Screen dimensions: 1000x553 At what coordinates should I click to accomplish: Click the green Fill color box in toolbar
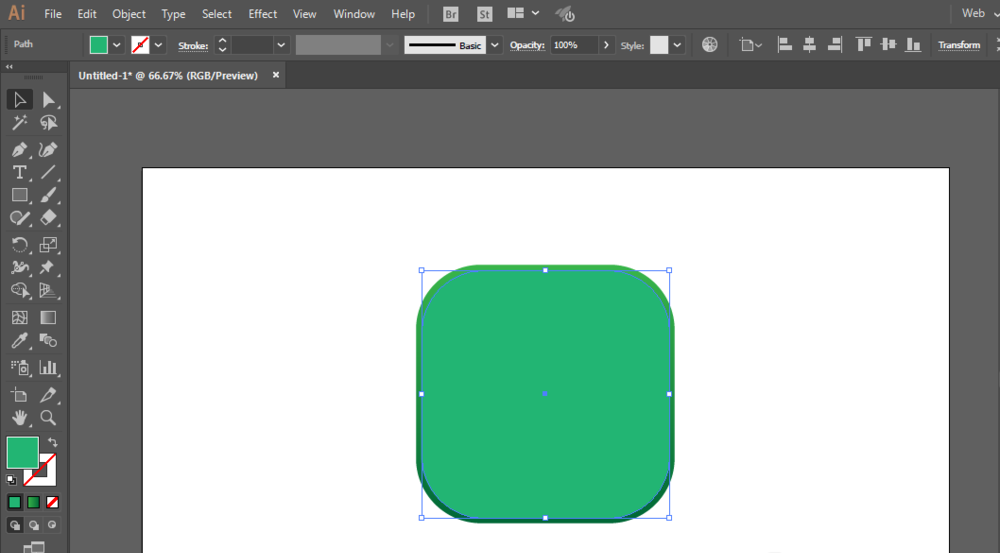22,453
